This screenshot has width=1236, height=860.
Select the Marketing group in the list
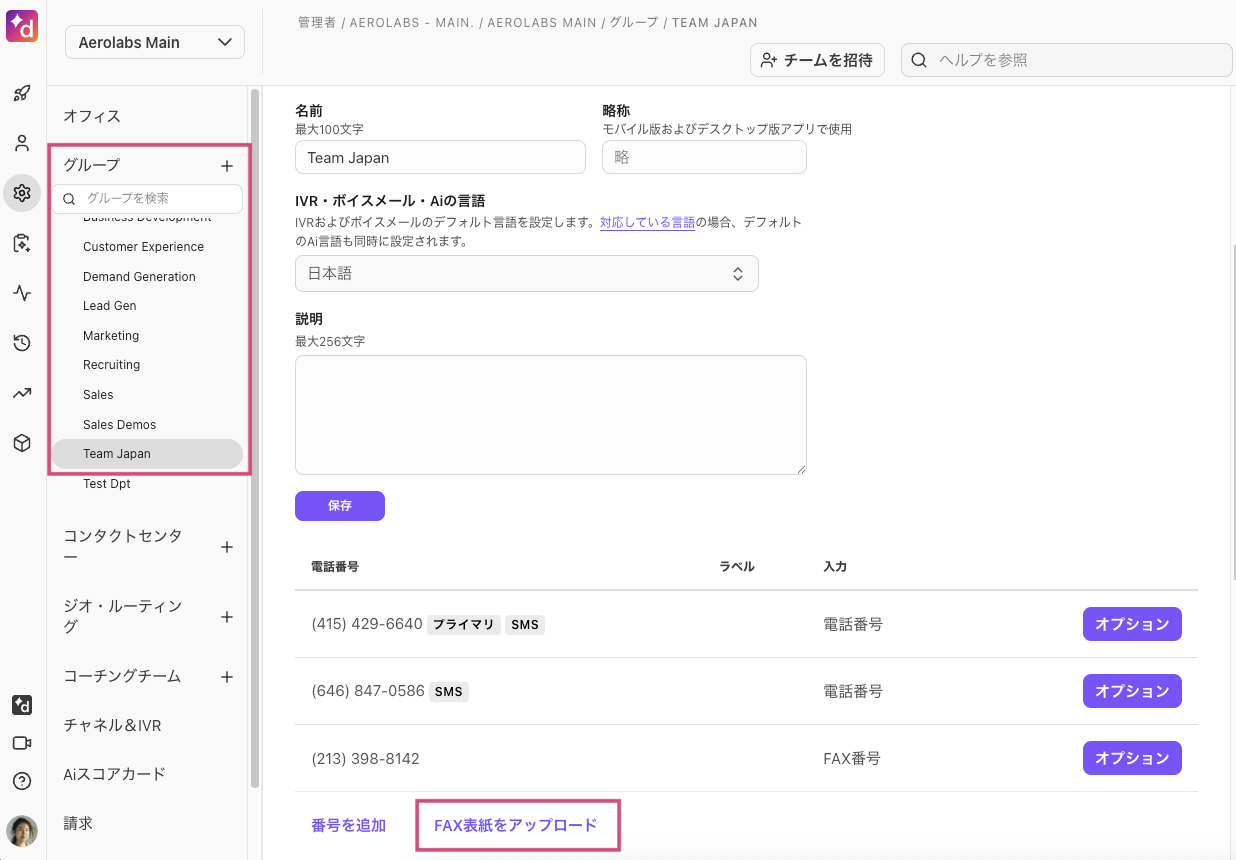pos(111,336)
